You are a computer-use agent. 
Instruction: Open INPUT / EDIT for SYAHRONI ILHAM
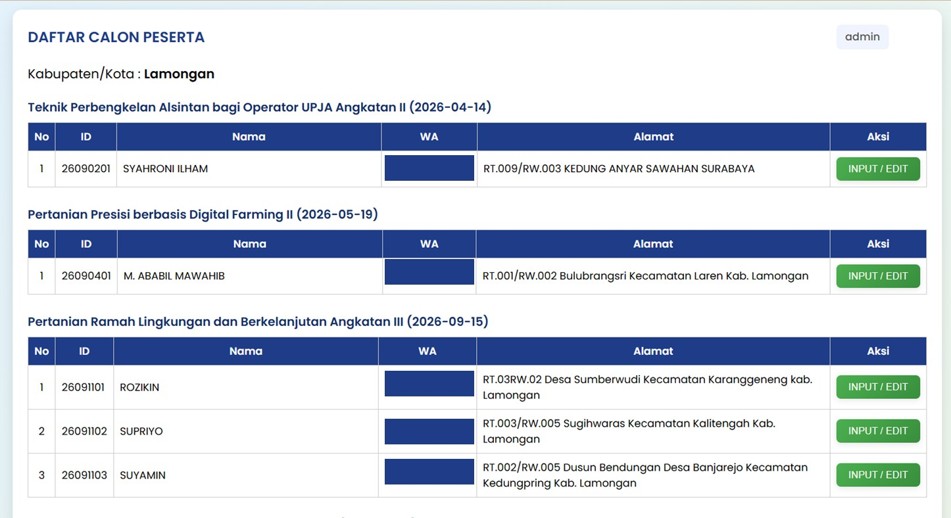pos(878,169)
